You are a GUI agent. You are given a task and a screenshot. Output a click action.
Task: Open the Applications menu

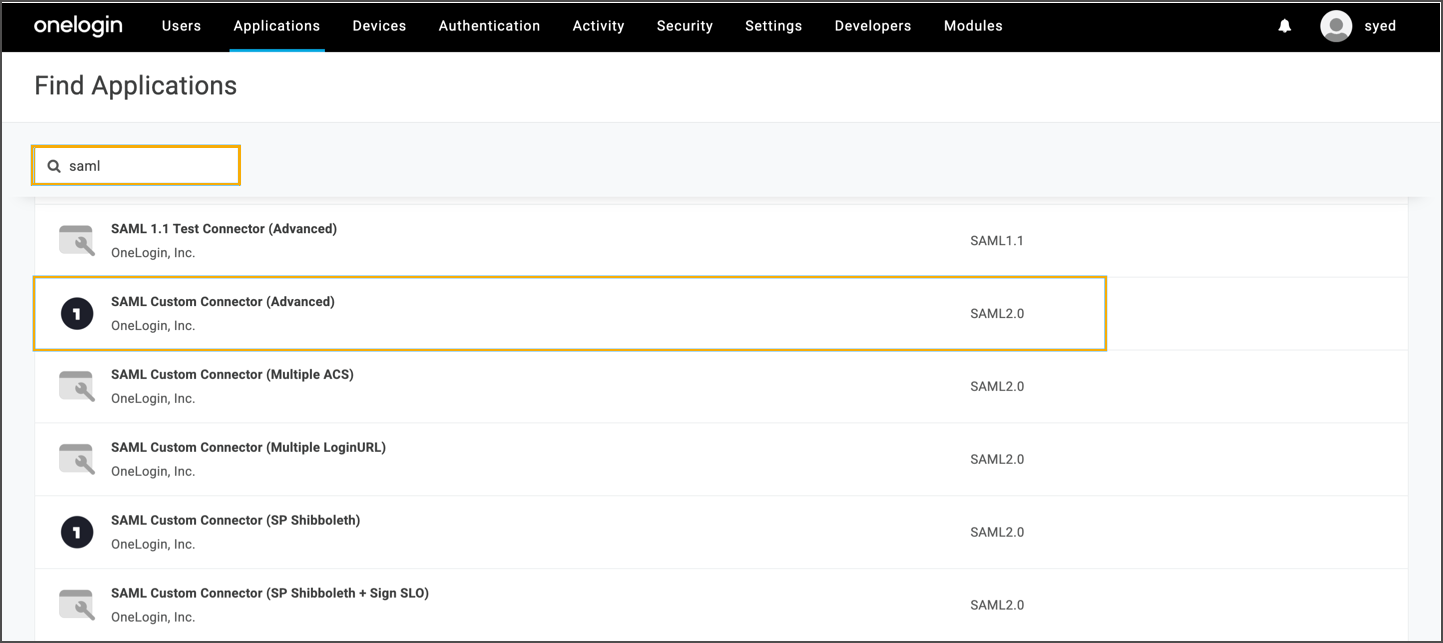(277, 26)
